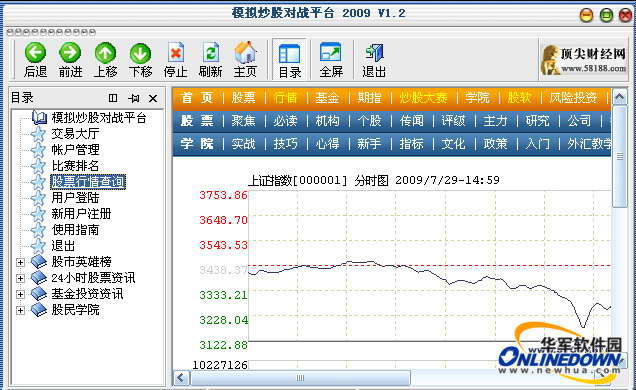Expand the 股市英雄榜 tree node
The height and width of the screenshot is (390, 636).
20,262
